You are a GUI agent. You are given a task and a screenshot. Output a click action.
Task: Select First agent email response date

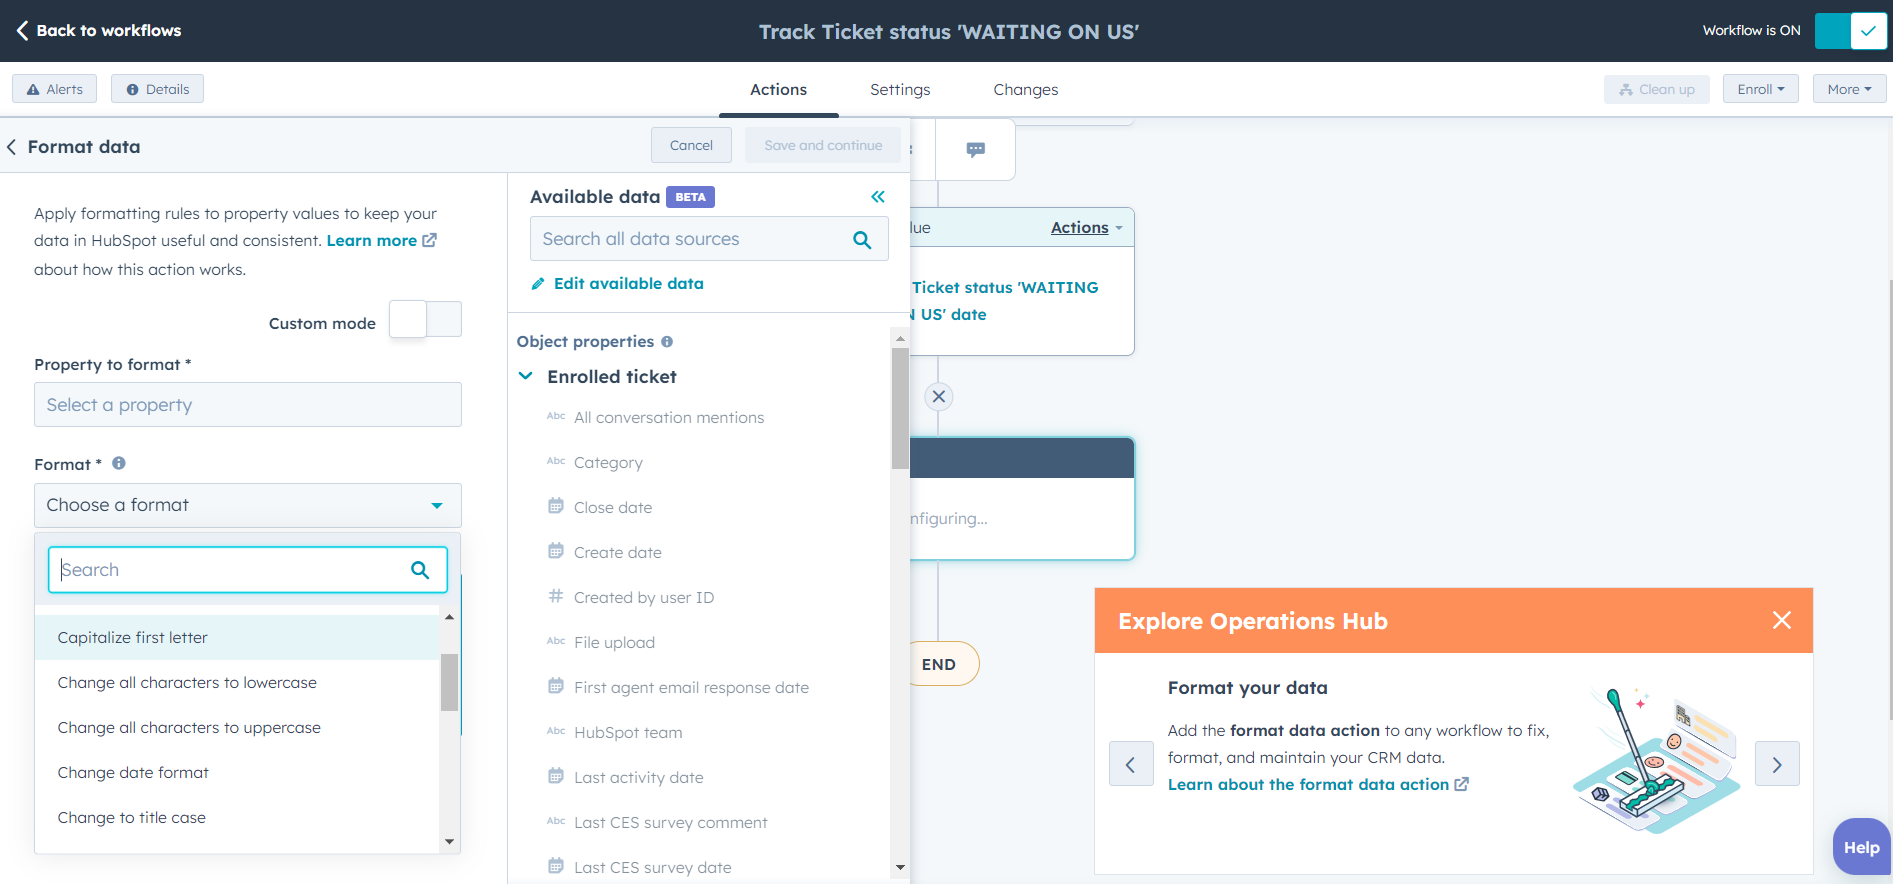pos(691,687)
